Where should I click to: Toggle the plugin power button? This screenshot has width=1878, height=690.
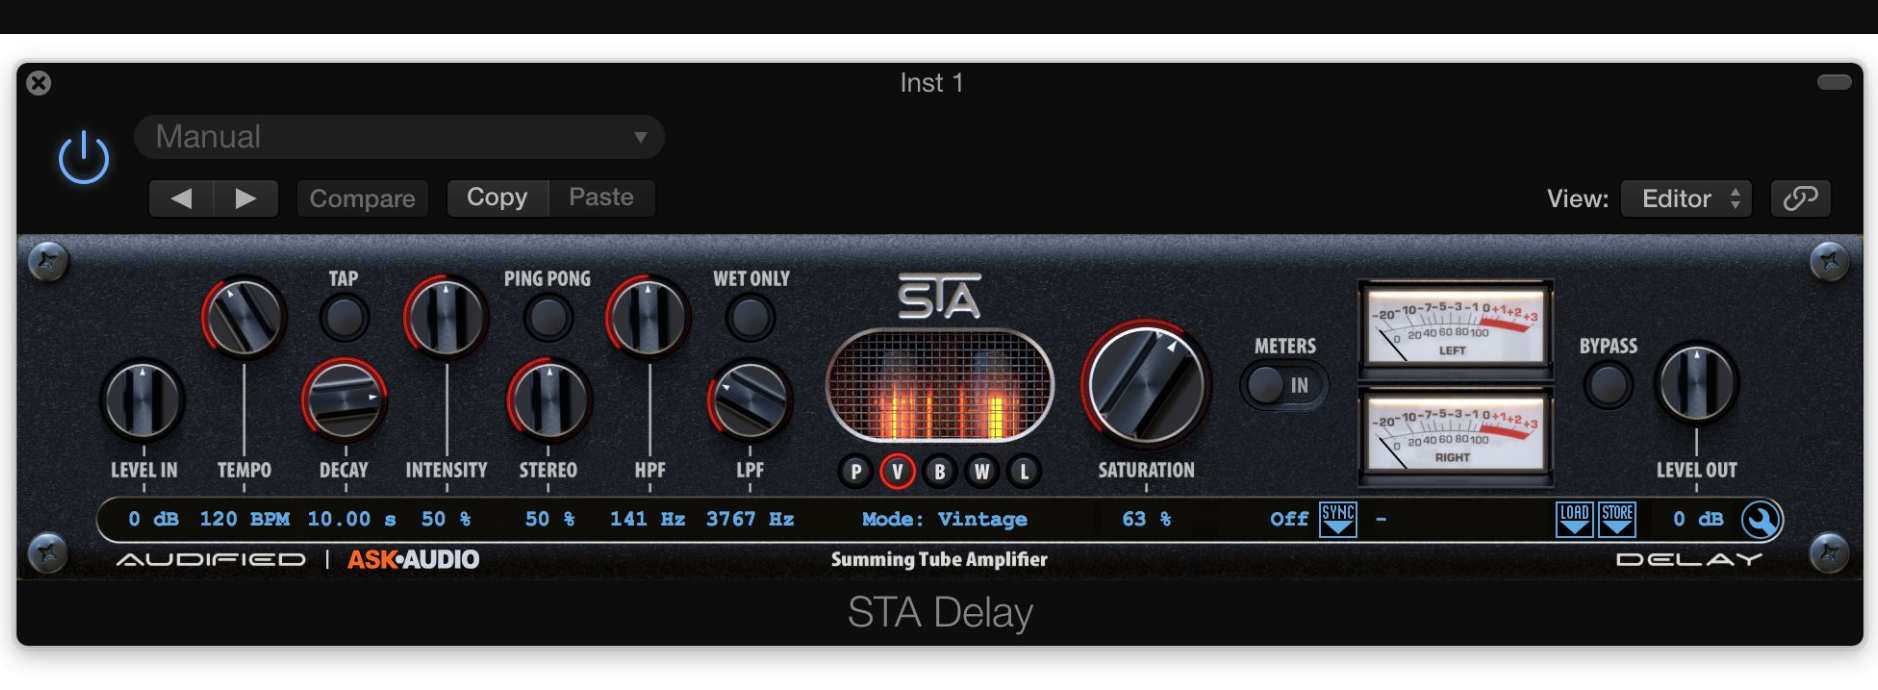pos(83,158)
